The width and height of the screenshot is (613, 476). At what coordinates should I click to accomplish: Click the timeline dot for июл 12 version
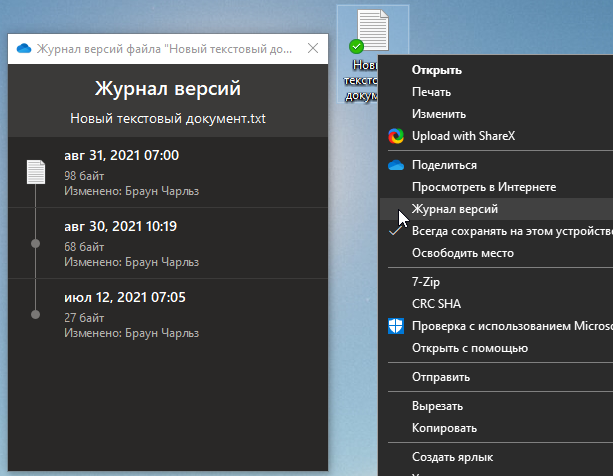[x=36, y=315]
